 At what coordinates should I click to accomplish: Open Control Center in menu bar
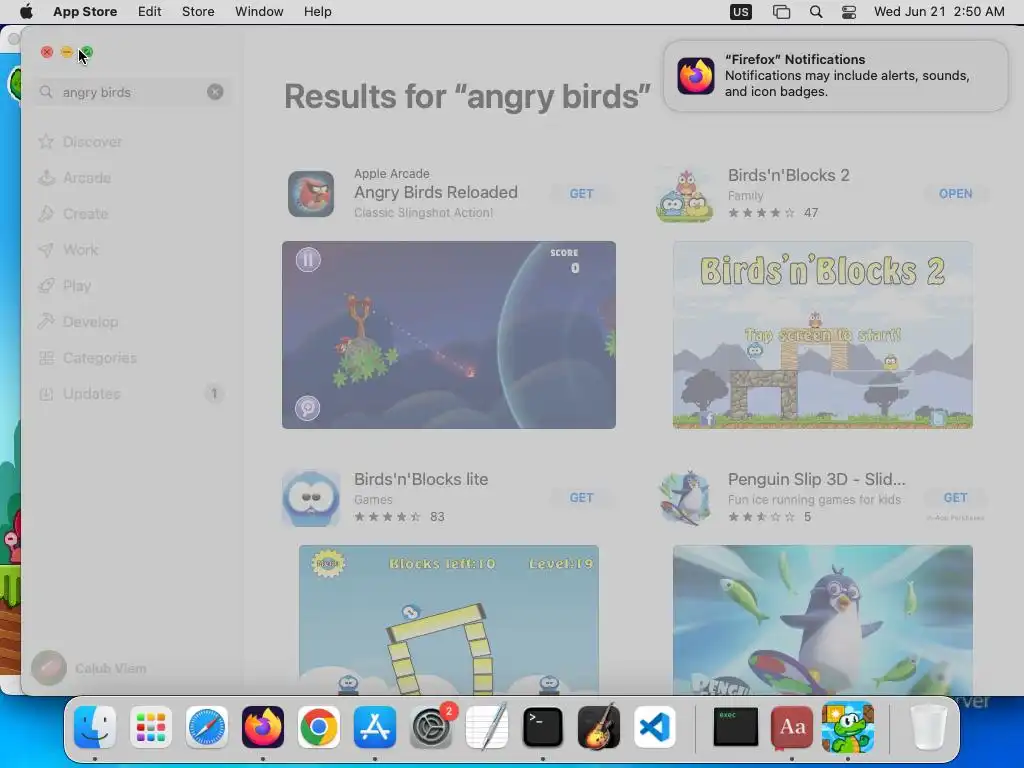pos(848,12)
